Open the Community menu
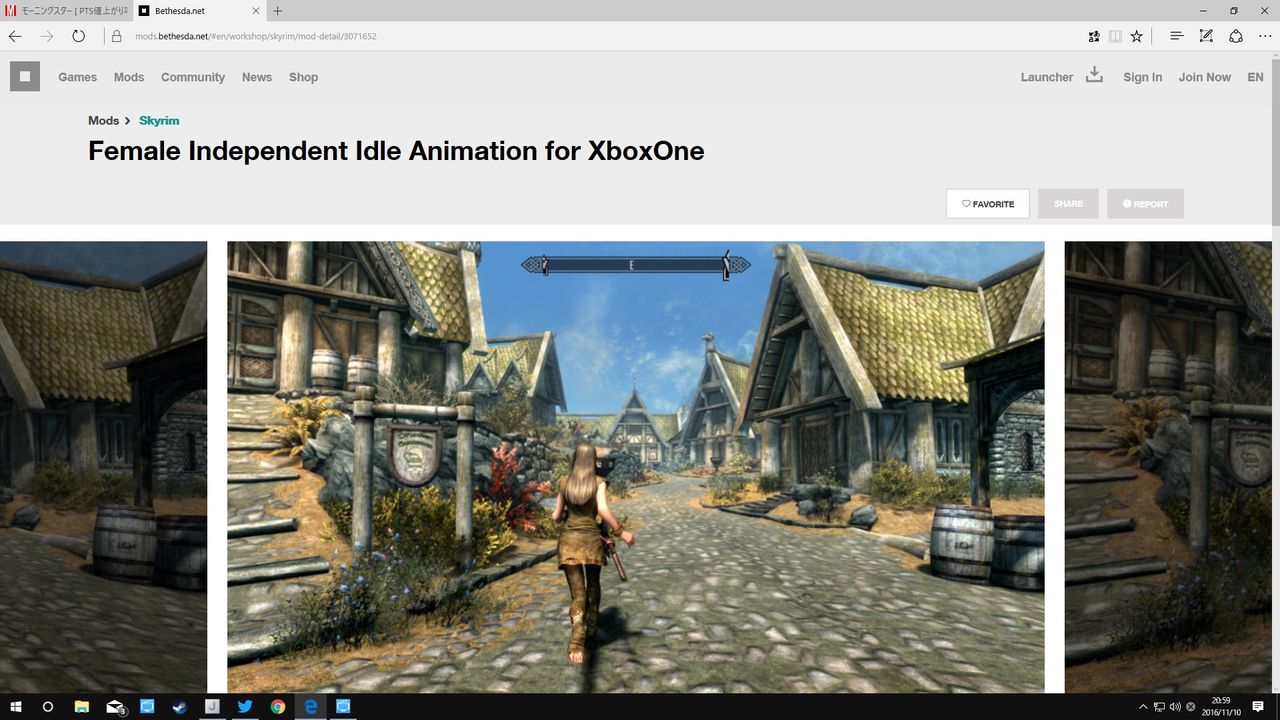 coord(193,77)
